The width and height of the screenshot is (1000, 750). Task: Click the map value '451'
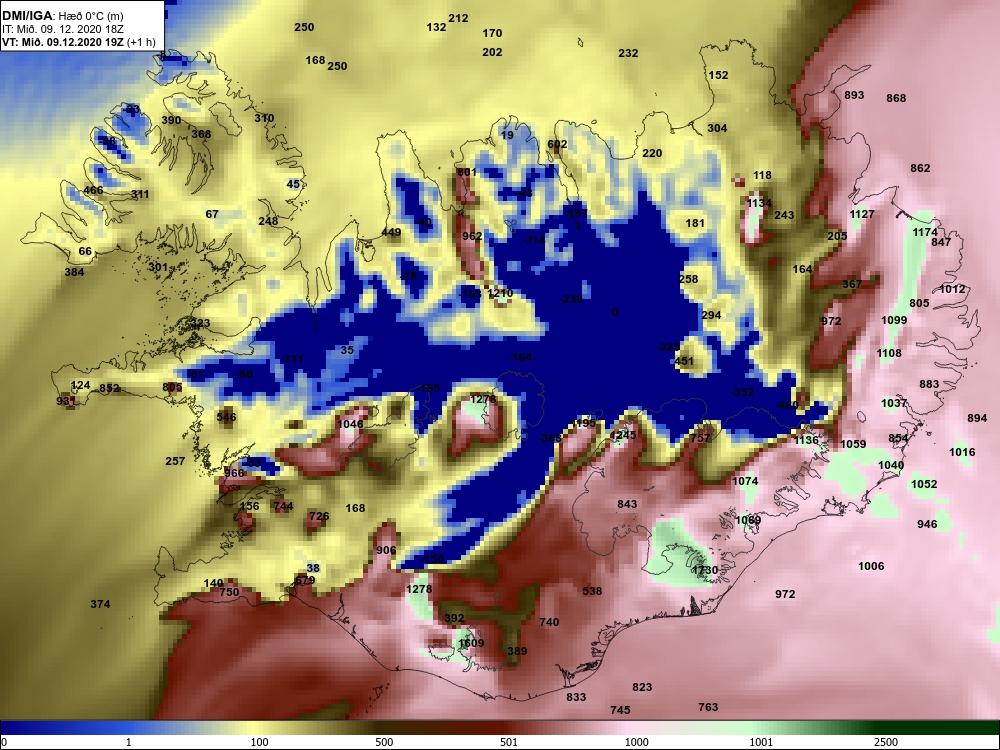pyautogui.click(x=684, y=361)
